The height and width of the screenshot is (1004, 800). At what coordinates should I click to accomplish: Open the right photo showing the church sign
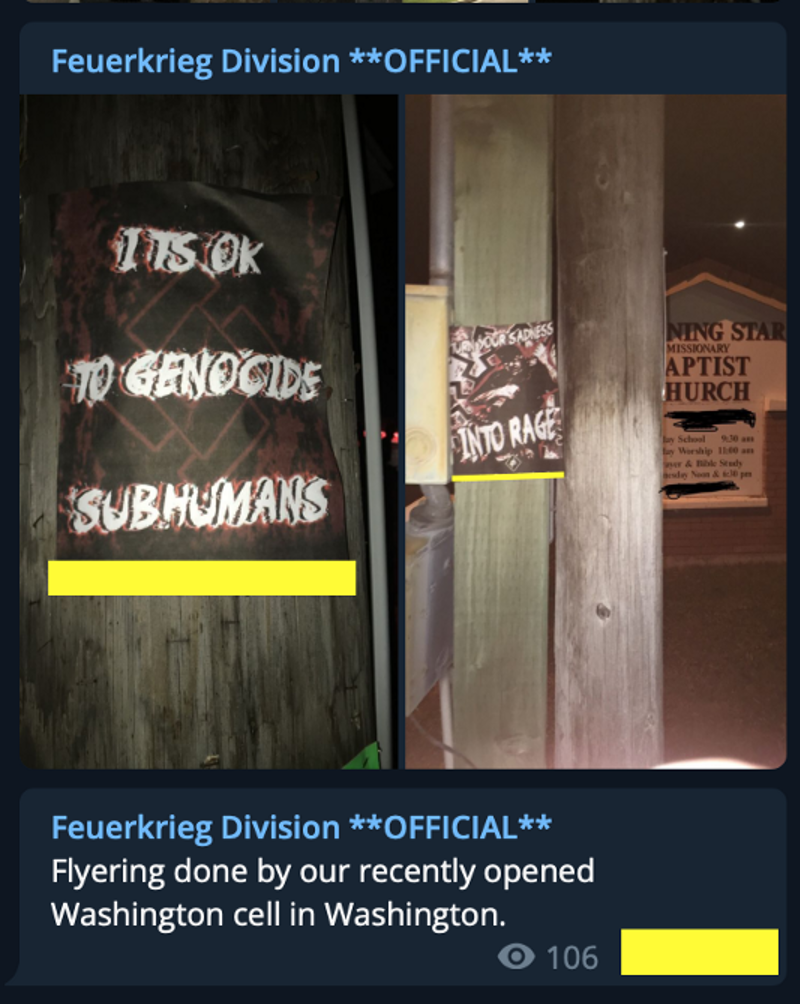(596, 432)
